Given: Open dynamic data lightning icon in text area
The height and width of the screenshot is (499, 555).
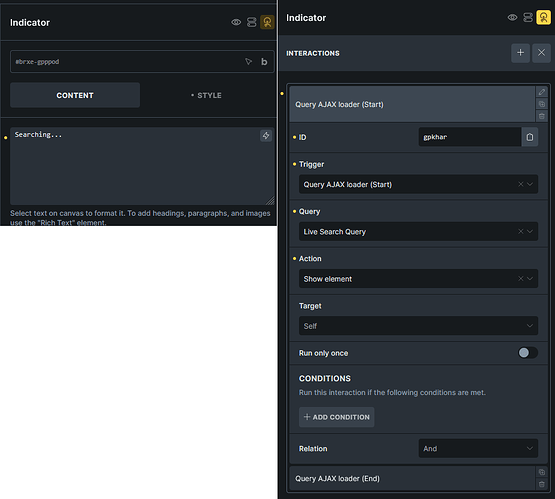Looking at the screenshot, I should coord(266,136).
